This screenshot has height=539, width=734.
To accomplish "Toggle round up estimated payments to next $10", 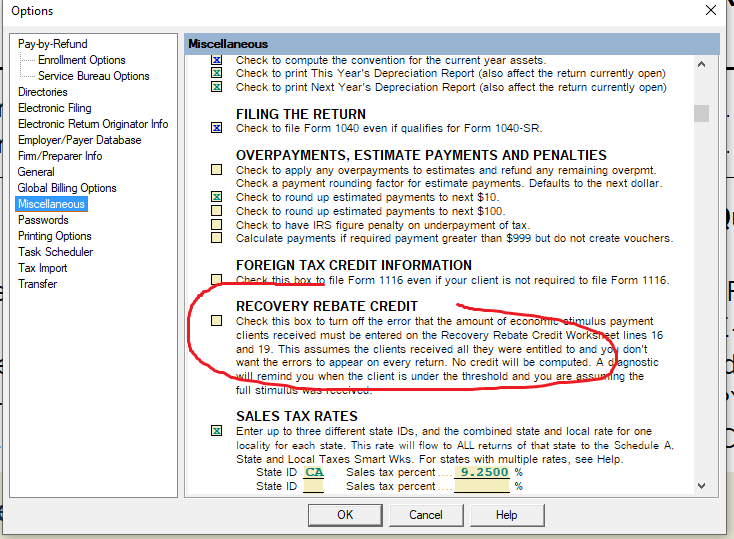I will [x=216, y=198].
